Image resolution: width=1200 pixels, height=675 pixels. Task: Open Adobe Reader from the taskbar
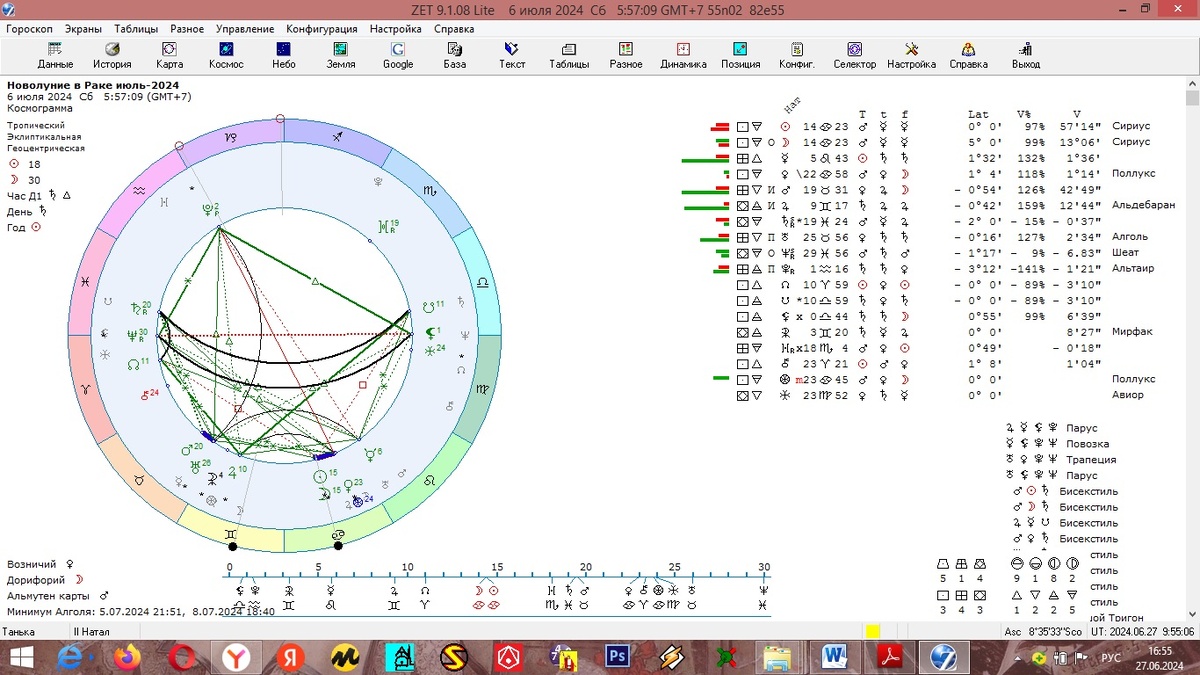pos(889,657)
